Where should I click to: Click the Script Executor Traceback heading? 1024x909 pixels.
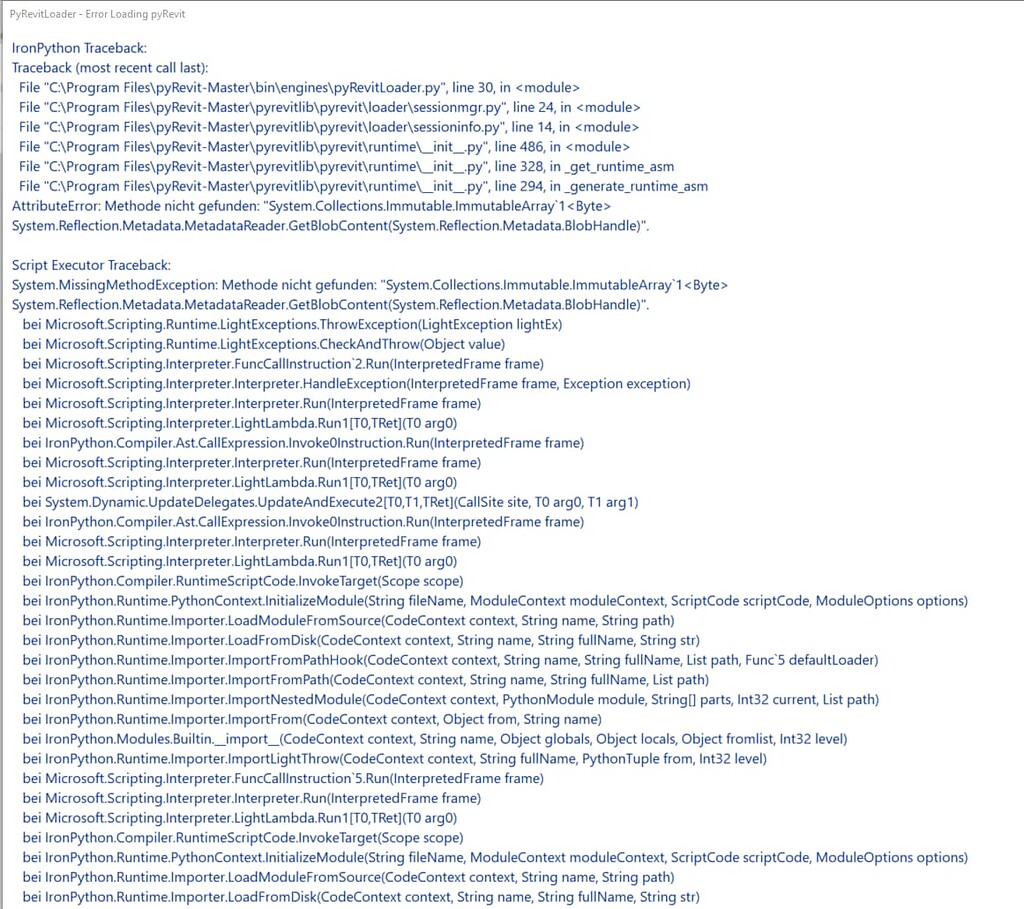(x=91, y=265)
